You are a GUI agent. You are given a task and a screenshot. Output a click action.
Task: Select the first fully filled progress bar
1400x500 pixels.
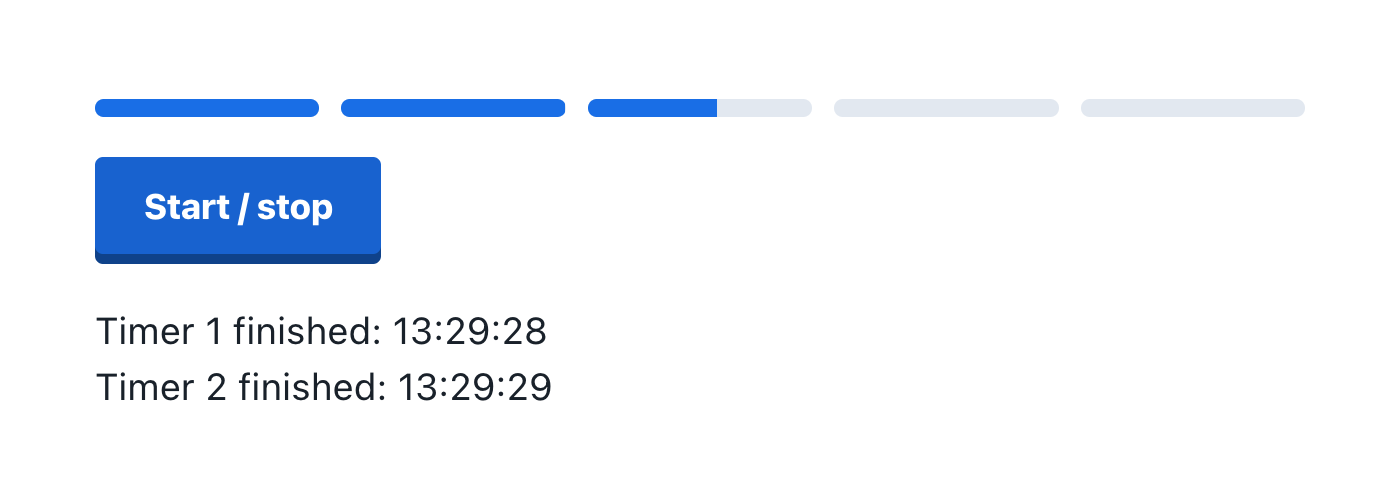(207, 108)
